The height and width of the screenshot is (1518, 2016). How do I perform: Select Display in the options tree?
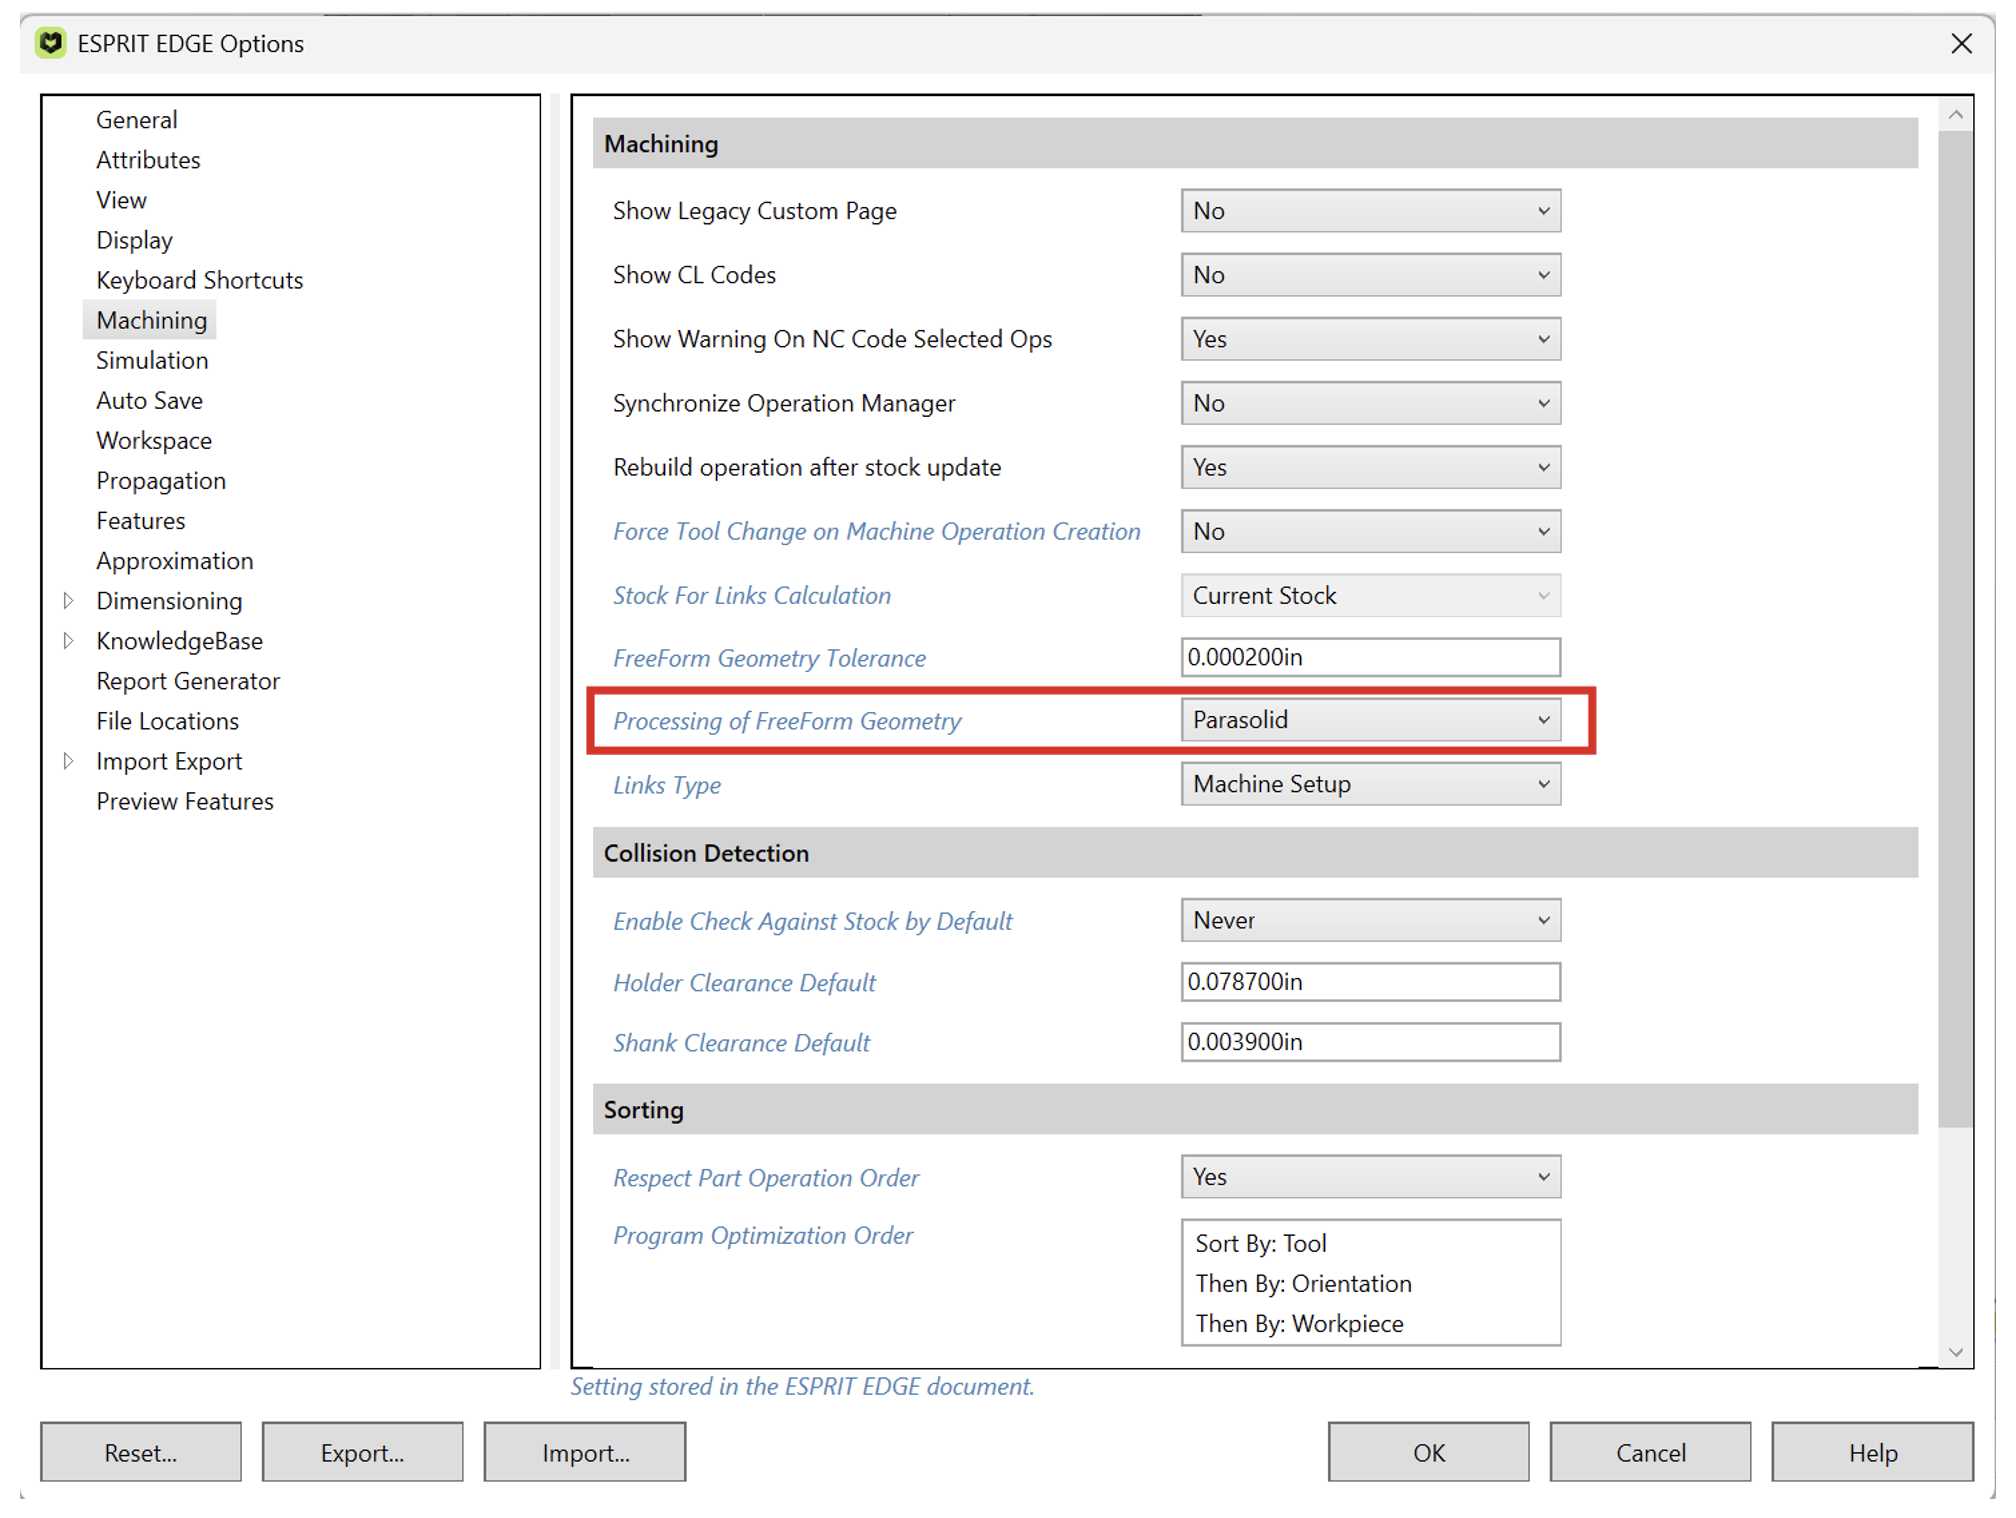[x=134, y=240]
